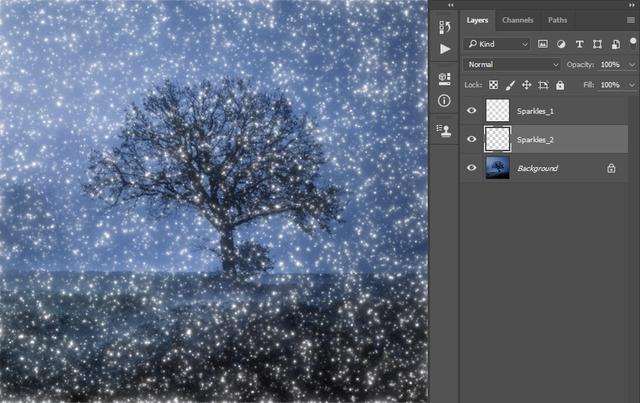Hide the Sparkles_2 layer
Image resolution: width=640 pixels, height=403 pixels.
pos(471,139)
